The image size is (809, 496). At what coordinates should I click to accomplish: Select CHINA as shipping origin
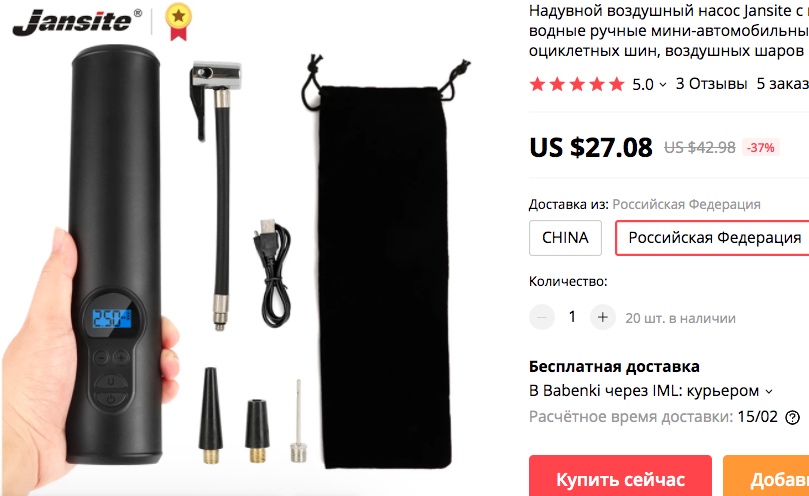[565, 238]
